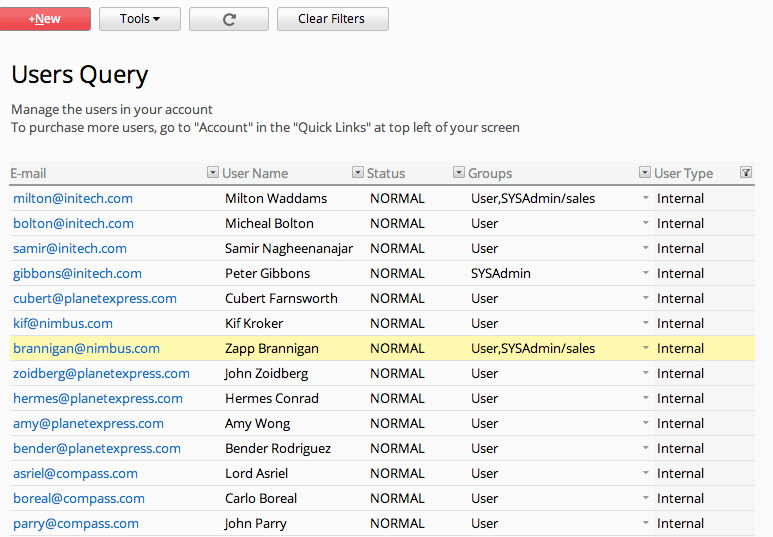Open the zoidberg@planetexpress.com link
Viewport: 773px width, 537px height.
101,373
